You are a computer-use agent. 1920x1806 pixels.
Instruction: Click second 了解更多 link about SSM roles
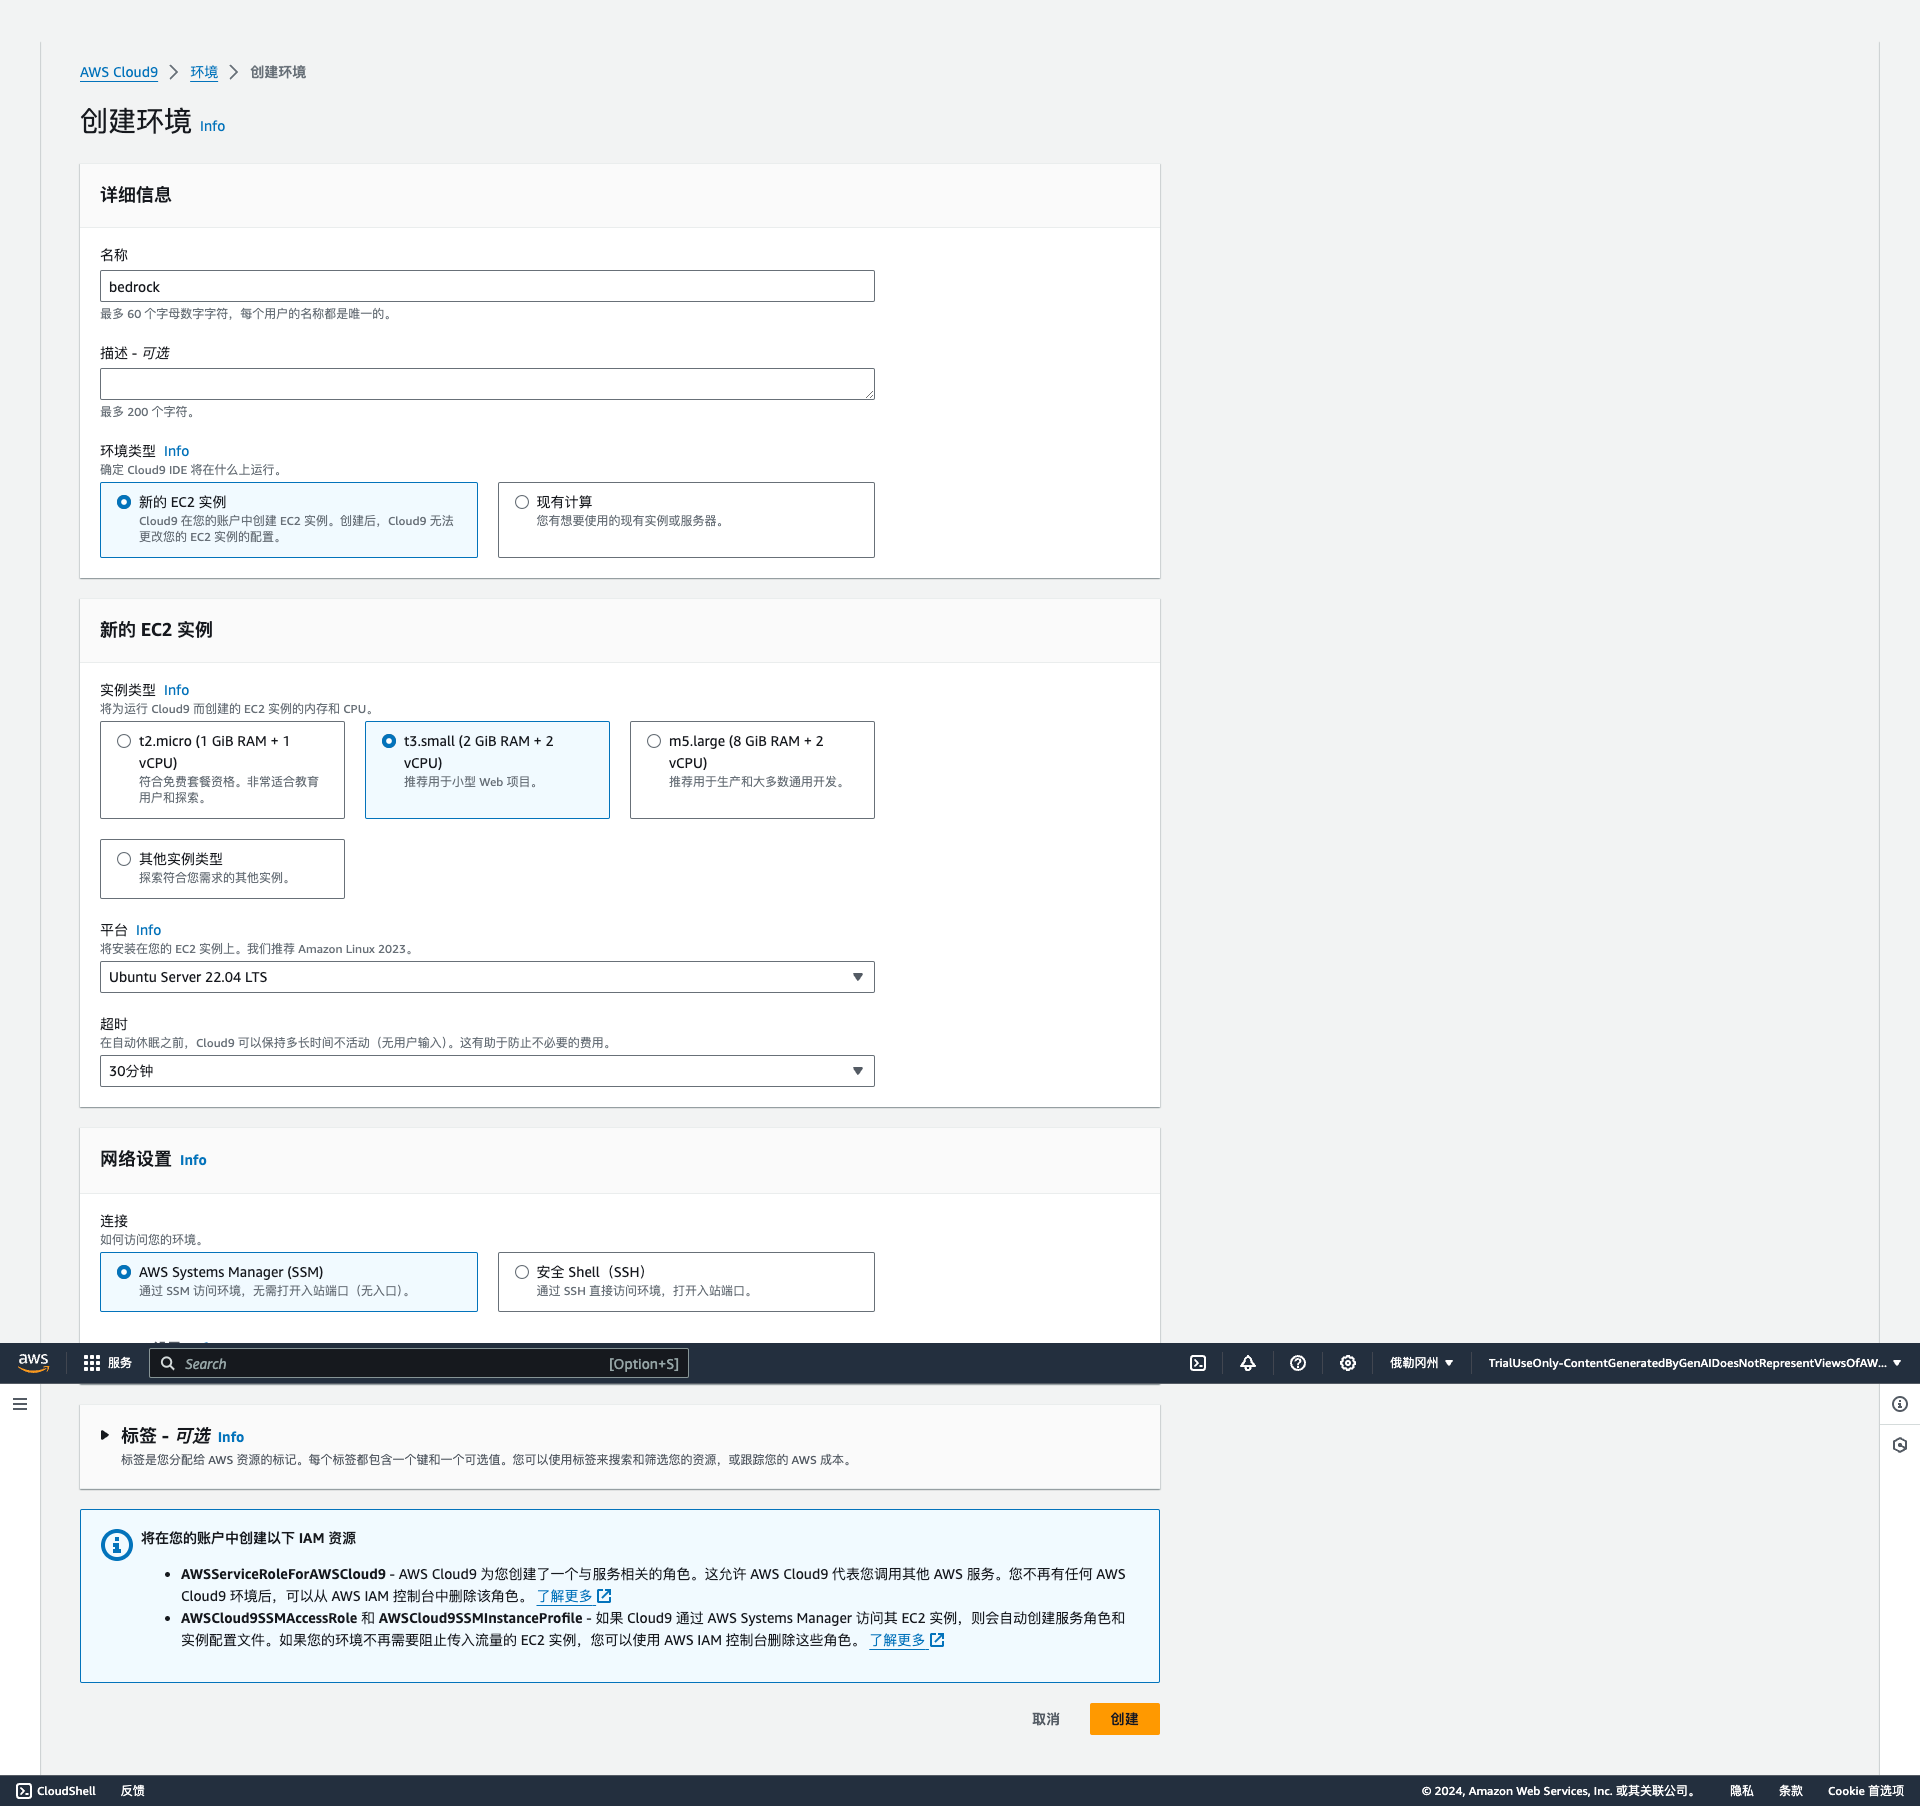click(898, 1640)
